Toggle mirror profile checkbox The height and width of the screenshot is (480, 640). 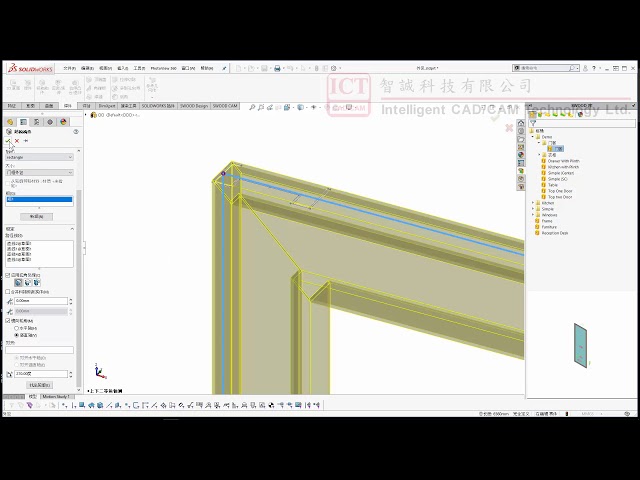pyautogui.click(x=8, y=321)
